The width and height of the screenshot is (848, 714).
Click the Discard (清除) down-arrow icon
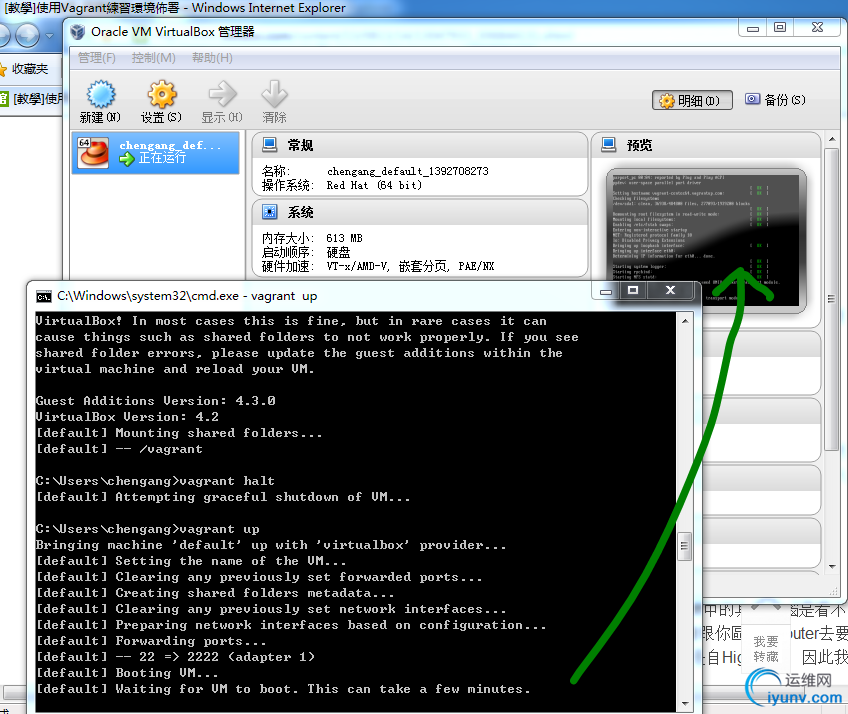(x=274, y=95)
